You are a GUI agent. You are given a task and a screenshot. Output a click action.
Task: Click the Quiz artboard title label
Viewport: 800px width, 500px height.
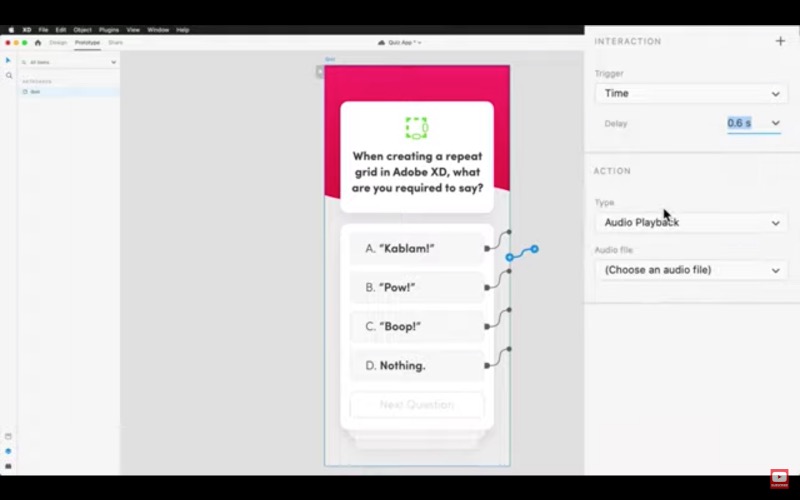pos(330,59)
